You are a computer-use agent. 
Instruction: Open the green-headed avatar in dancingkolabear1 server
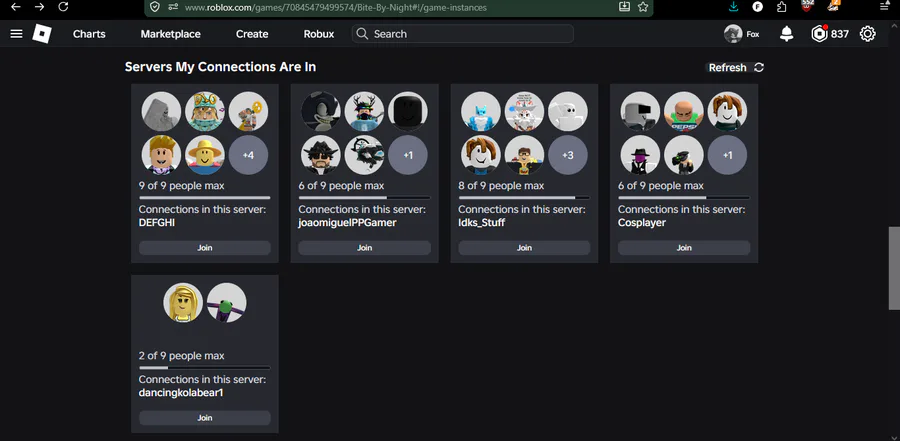tap(227, 303)
